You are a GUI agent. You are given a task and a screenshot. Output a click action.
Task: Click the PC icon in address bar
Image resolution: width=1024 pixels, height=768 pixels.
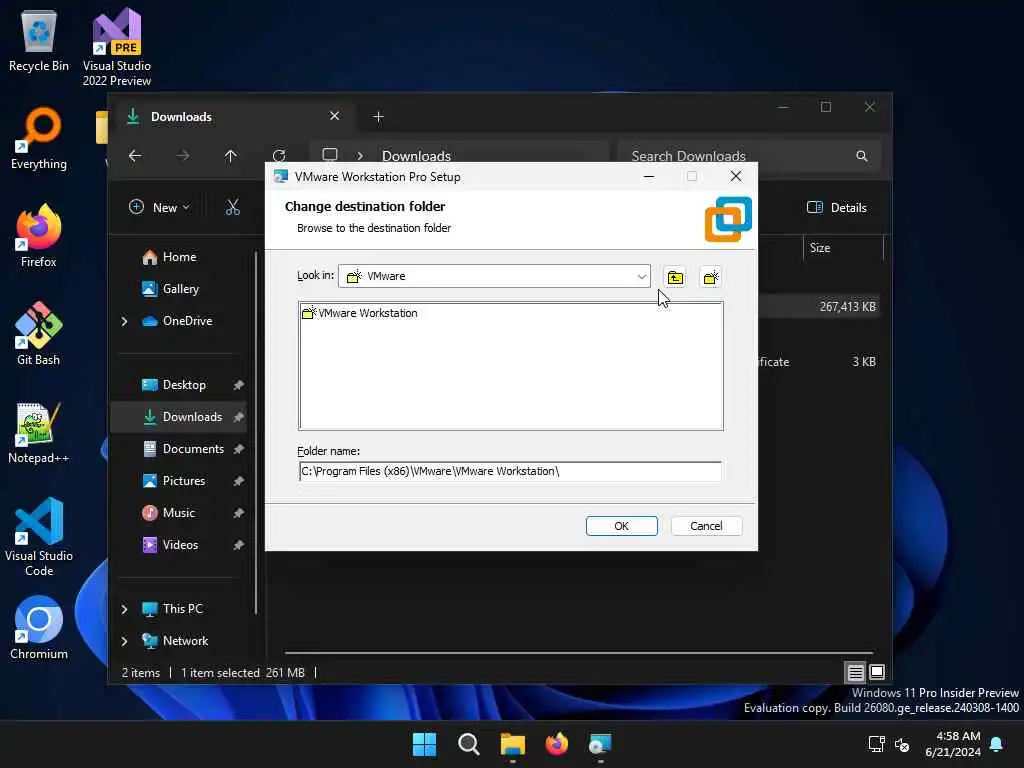(330, 155)
